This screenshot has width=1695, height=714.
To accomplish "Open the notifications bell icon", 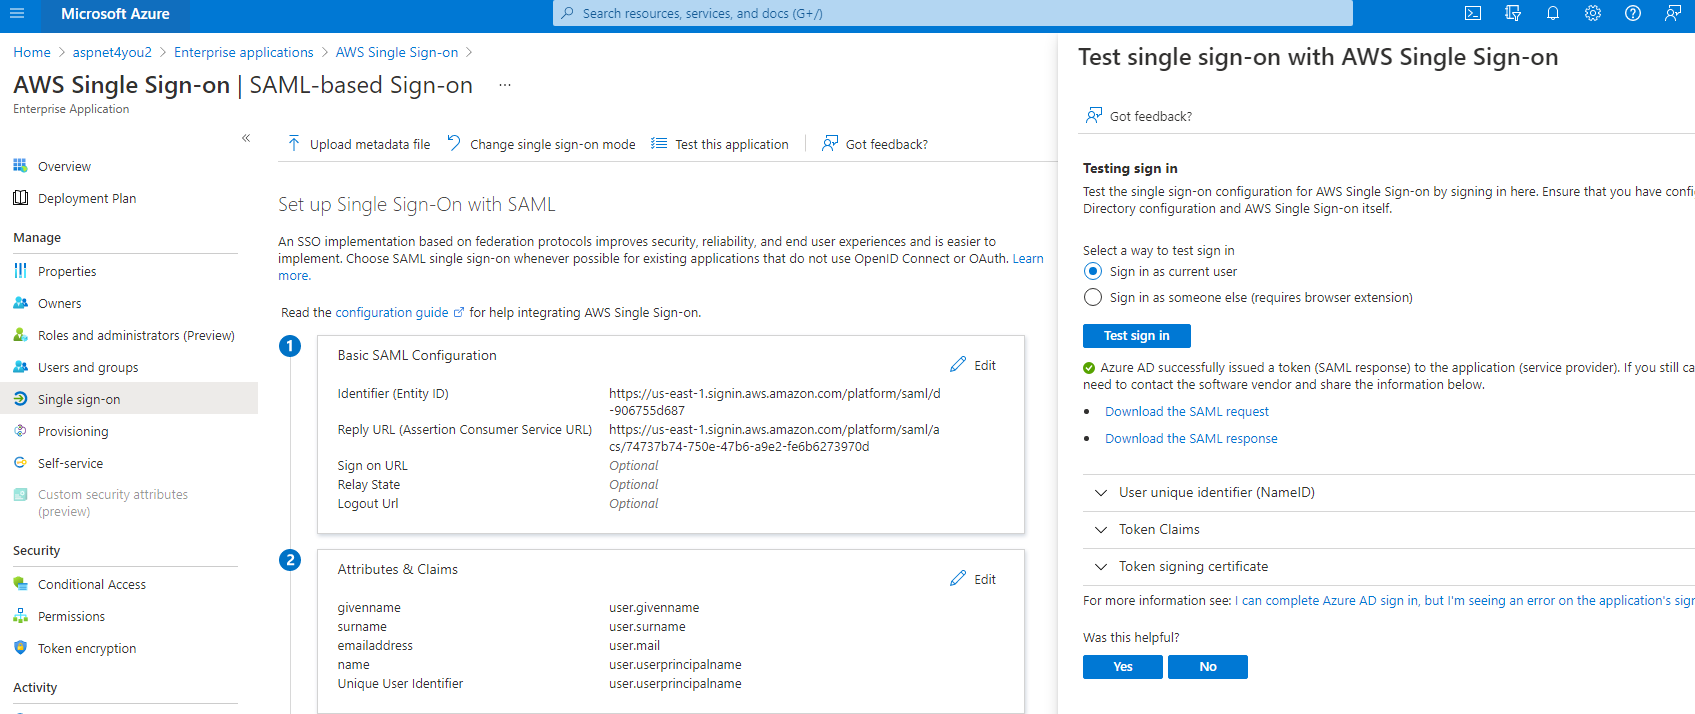I will tap(1553, 14).
